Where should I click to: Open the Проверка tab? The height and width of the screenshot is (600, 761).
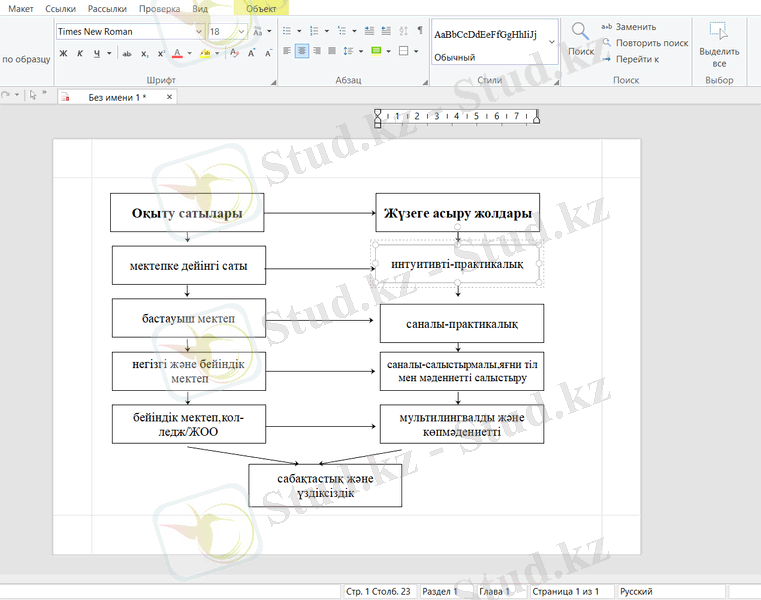pyautogui.click(x=159, y=9)
